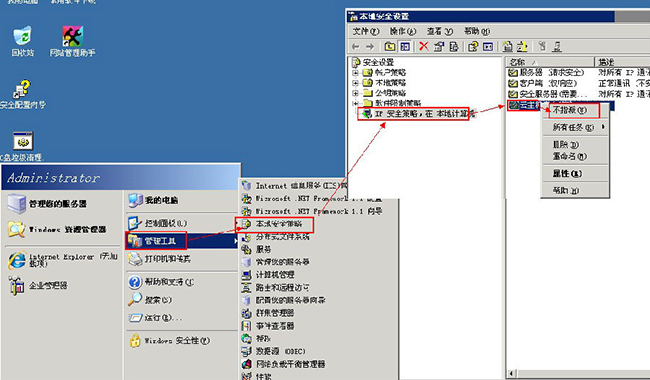This screenshot has width=650, height=380.
Task: Click the Back arrow toolbar button
Action: click(x=356, y=47)
